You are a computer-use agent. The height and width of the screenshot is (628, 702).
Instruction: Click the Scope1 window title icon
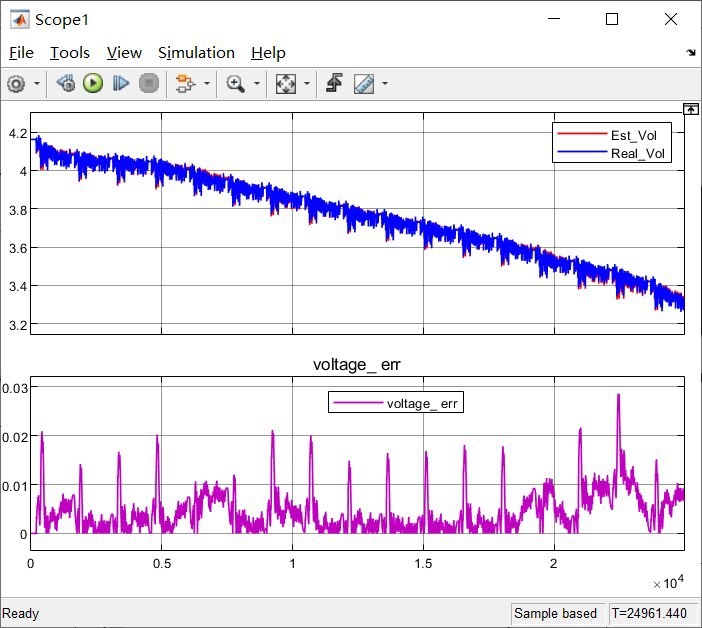click(20, 20)
